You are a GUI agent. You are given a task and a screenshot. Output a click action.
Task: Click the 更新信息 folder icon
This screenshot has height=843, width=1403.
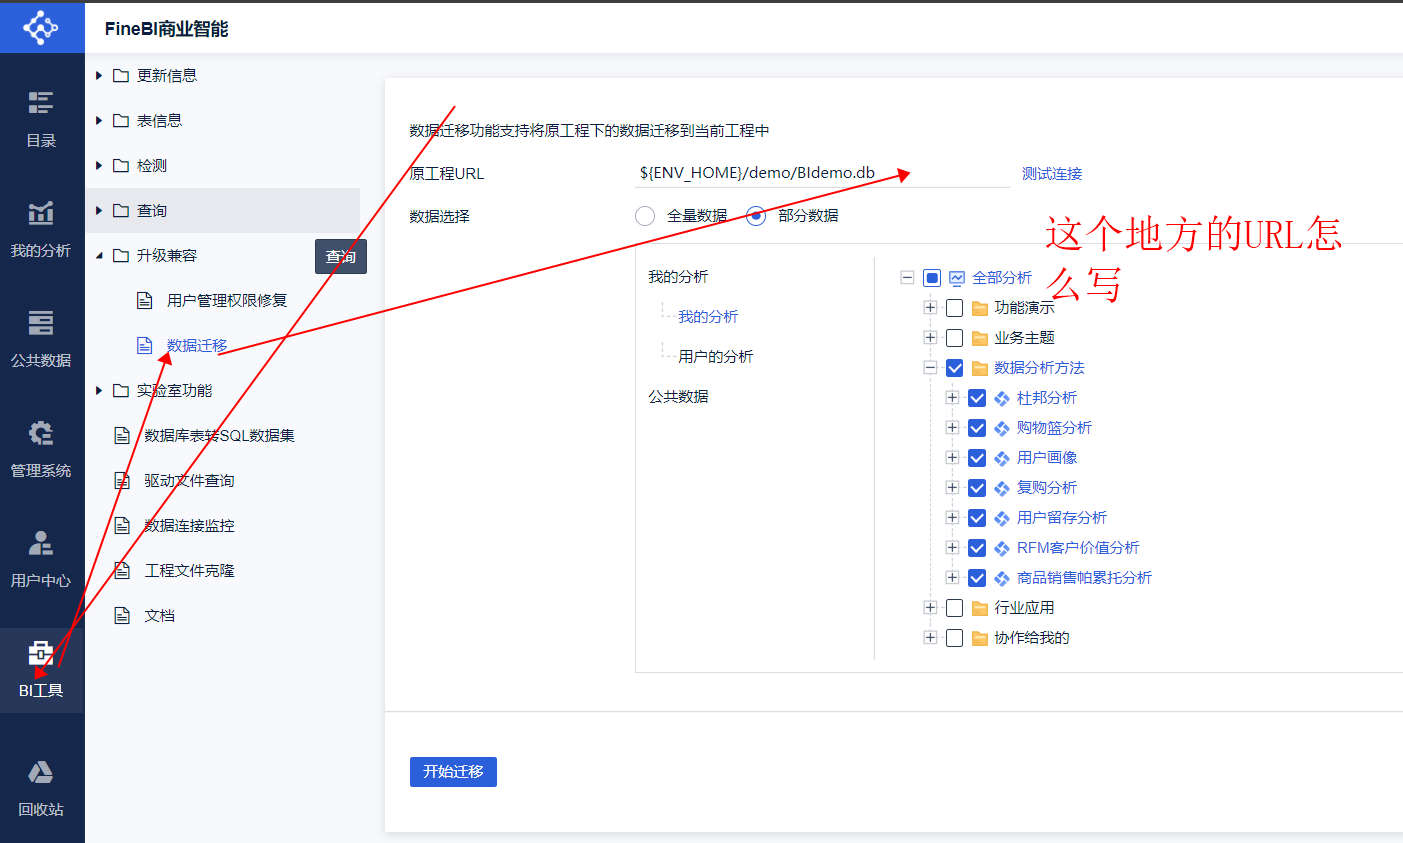(x=121, y=76)
